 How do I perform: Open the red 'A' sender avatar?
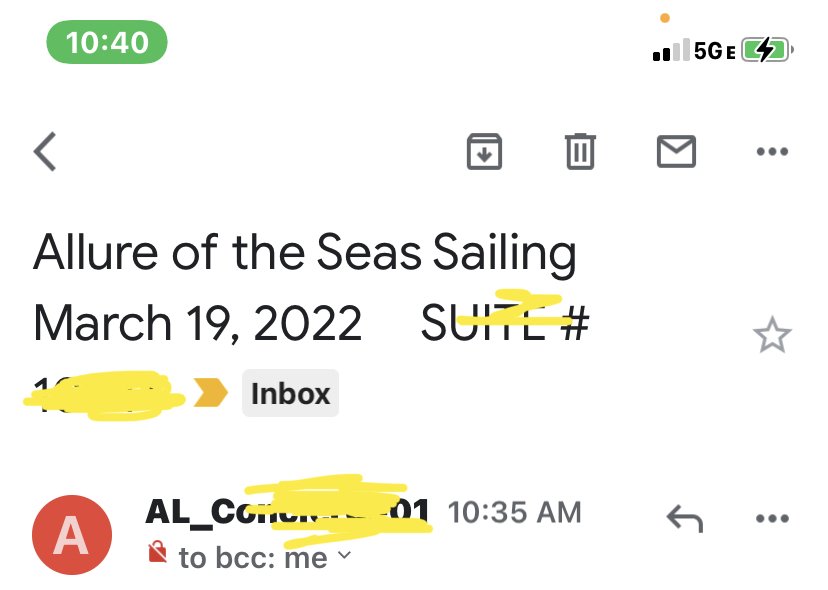click(x=72, y=535)
